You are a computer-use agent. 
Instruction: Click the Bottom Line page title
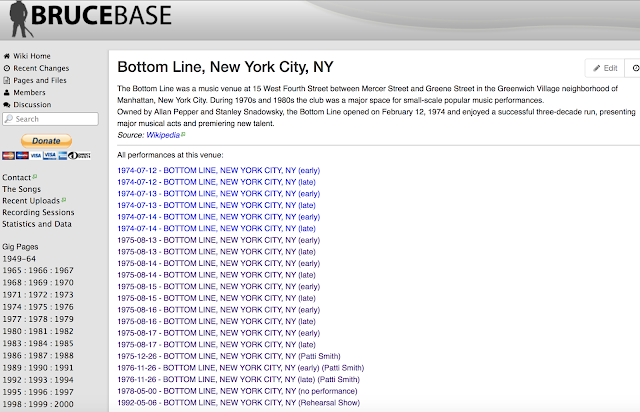point(225,67)
